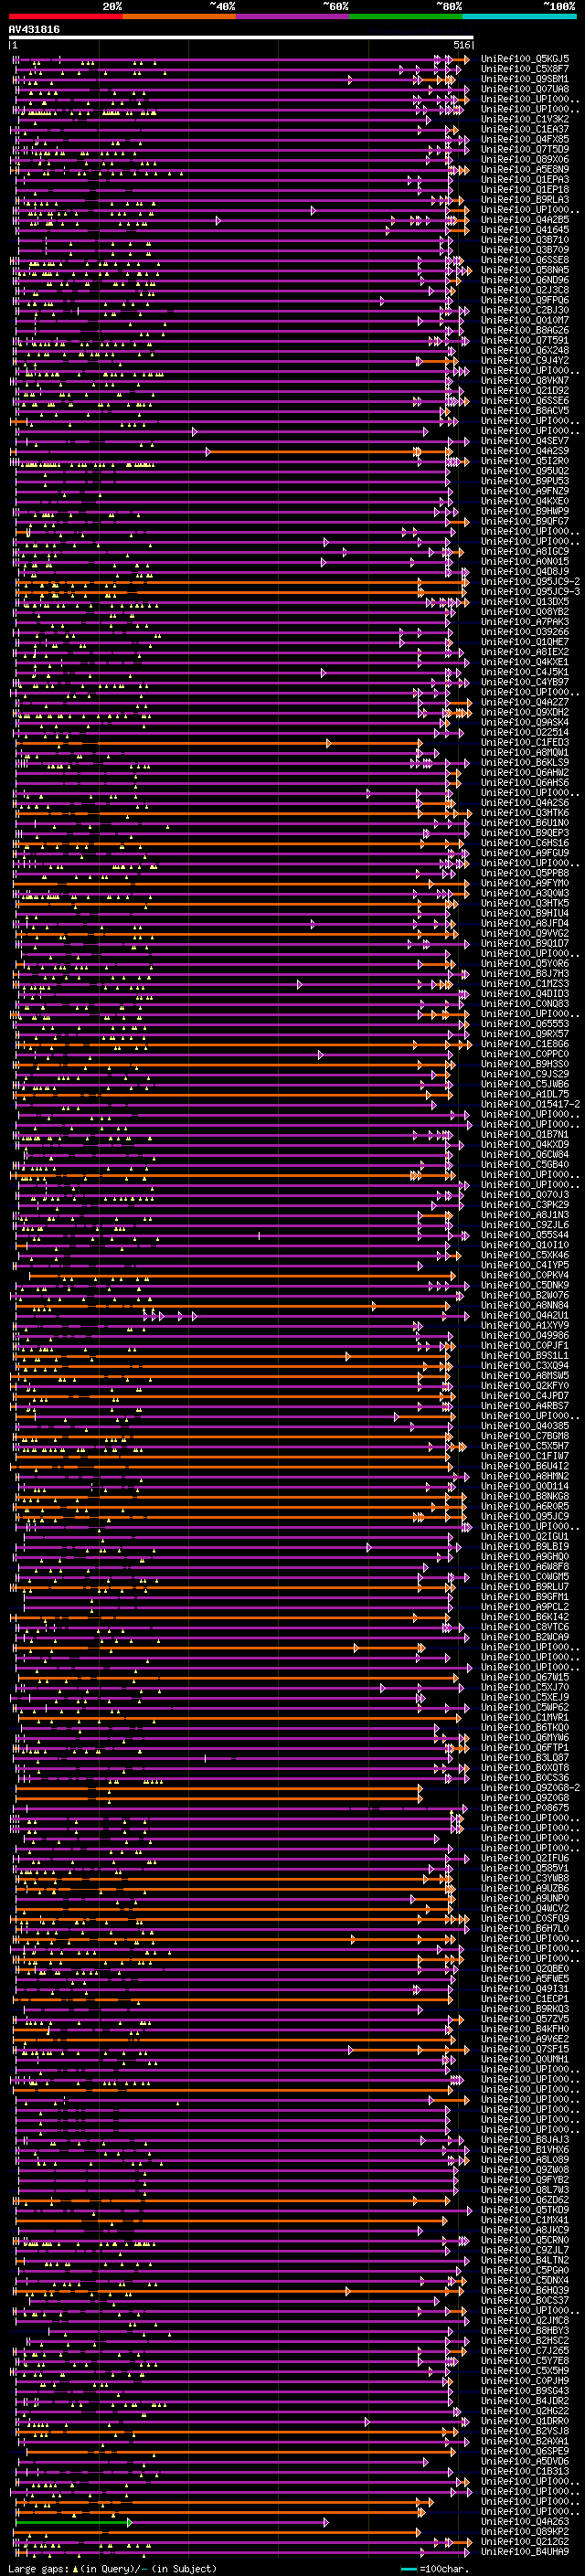Screen dimensions: 585x2576
Task: Click UniRef100_Q65553 hit name
Action: [525, 1024]
